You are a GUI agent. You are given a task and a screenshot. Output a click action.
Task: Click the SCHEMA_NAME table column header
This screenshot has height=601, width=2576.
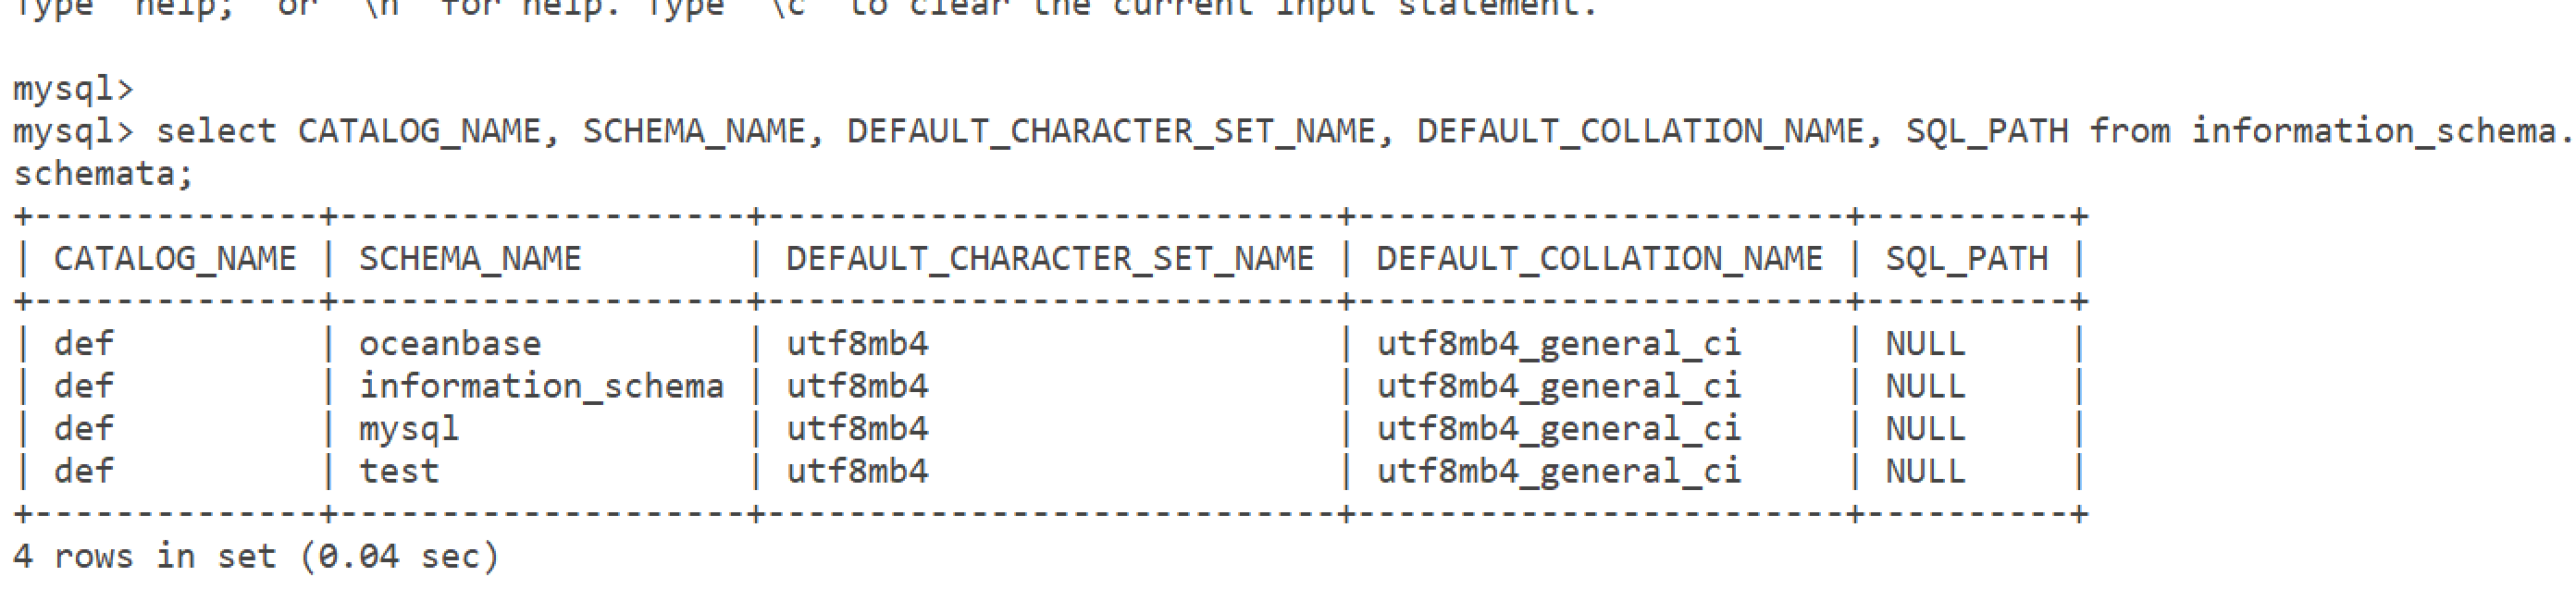(470, 259)
